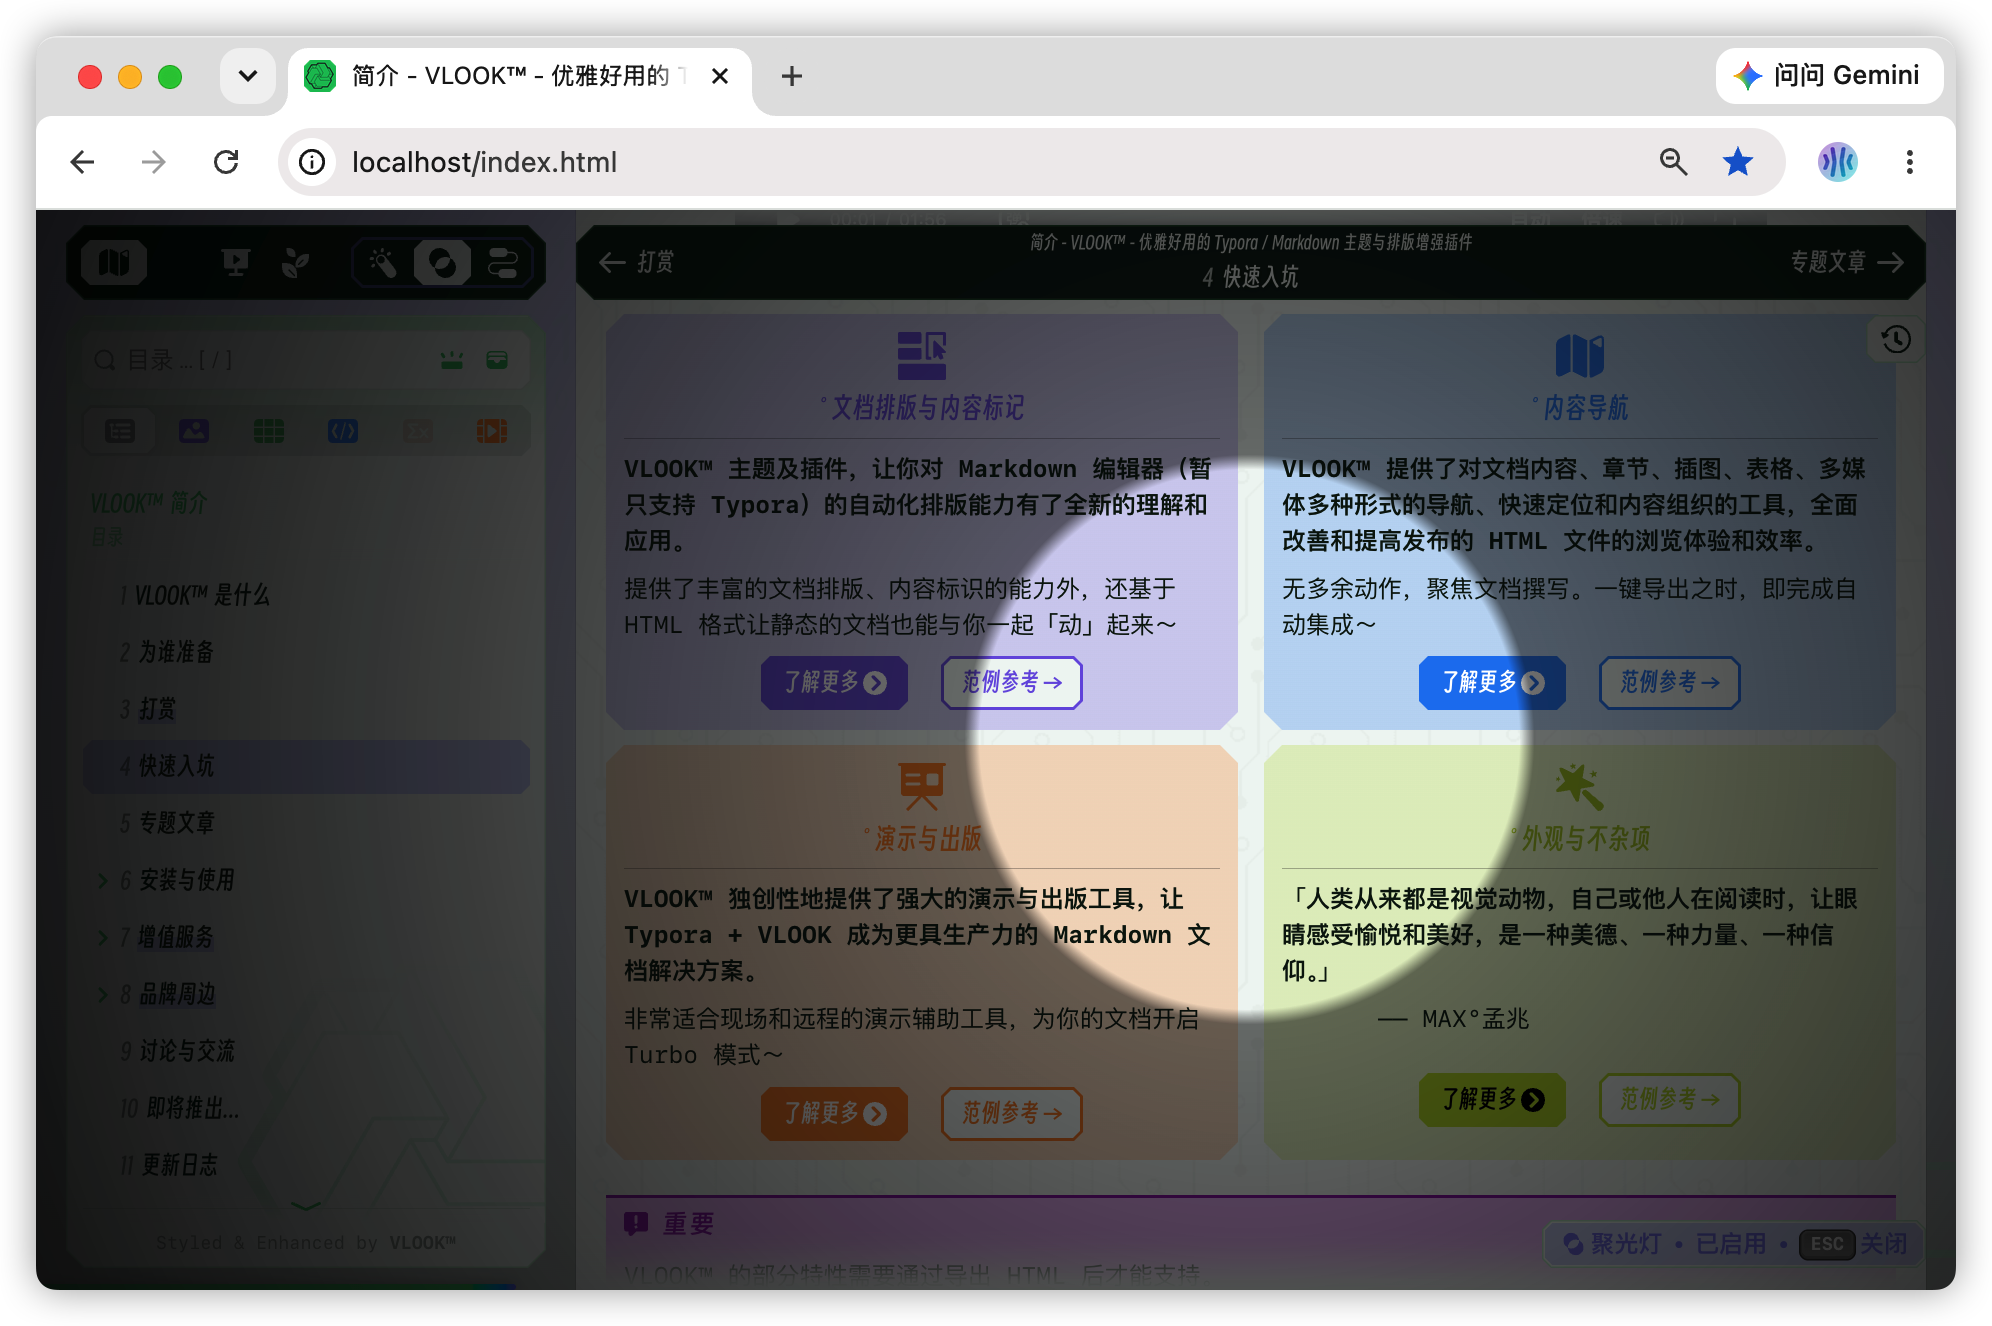Activate the laser pointer wand tool
This screenshot has height=1326, width=1992.
(383, 263)
